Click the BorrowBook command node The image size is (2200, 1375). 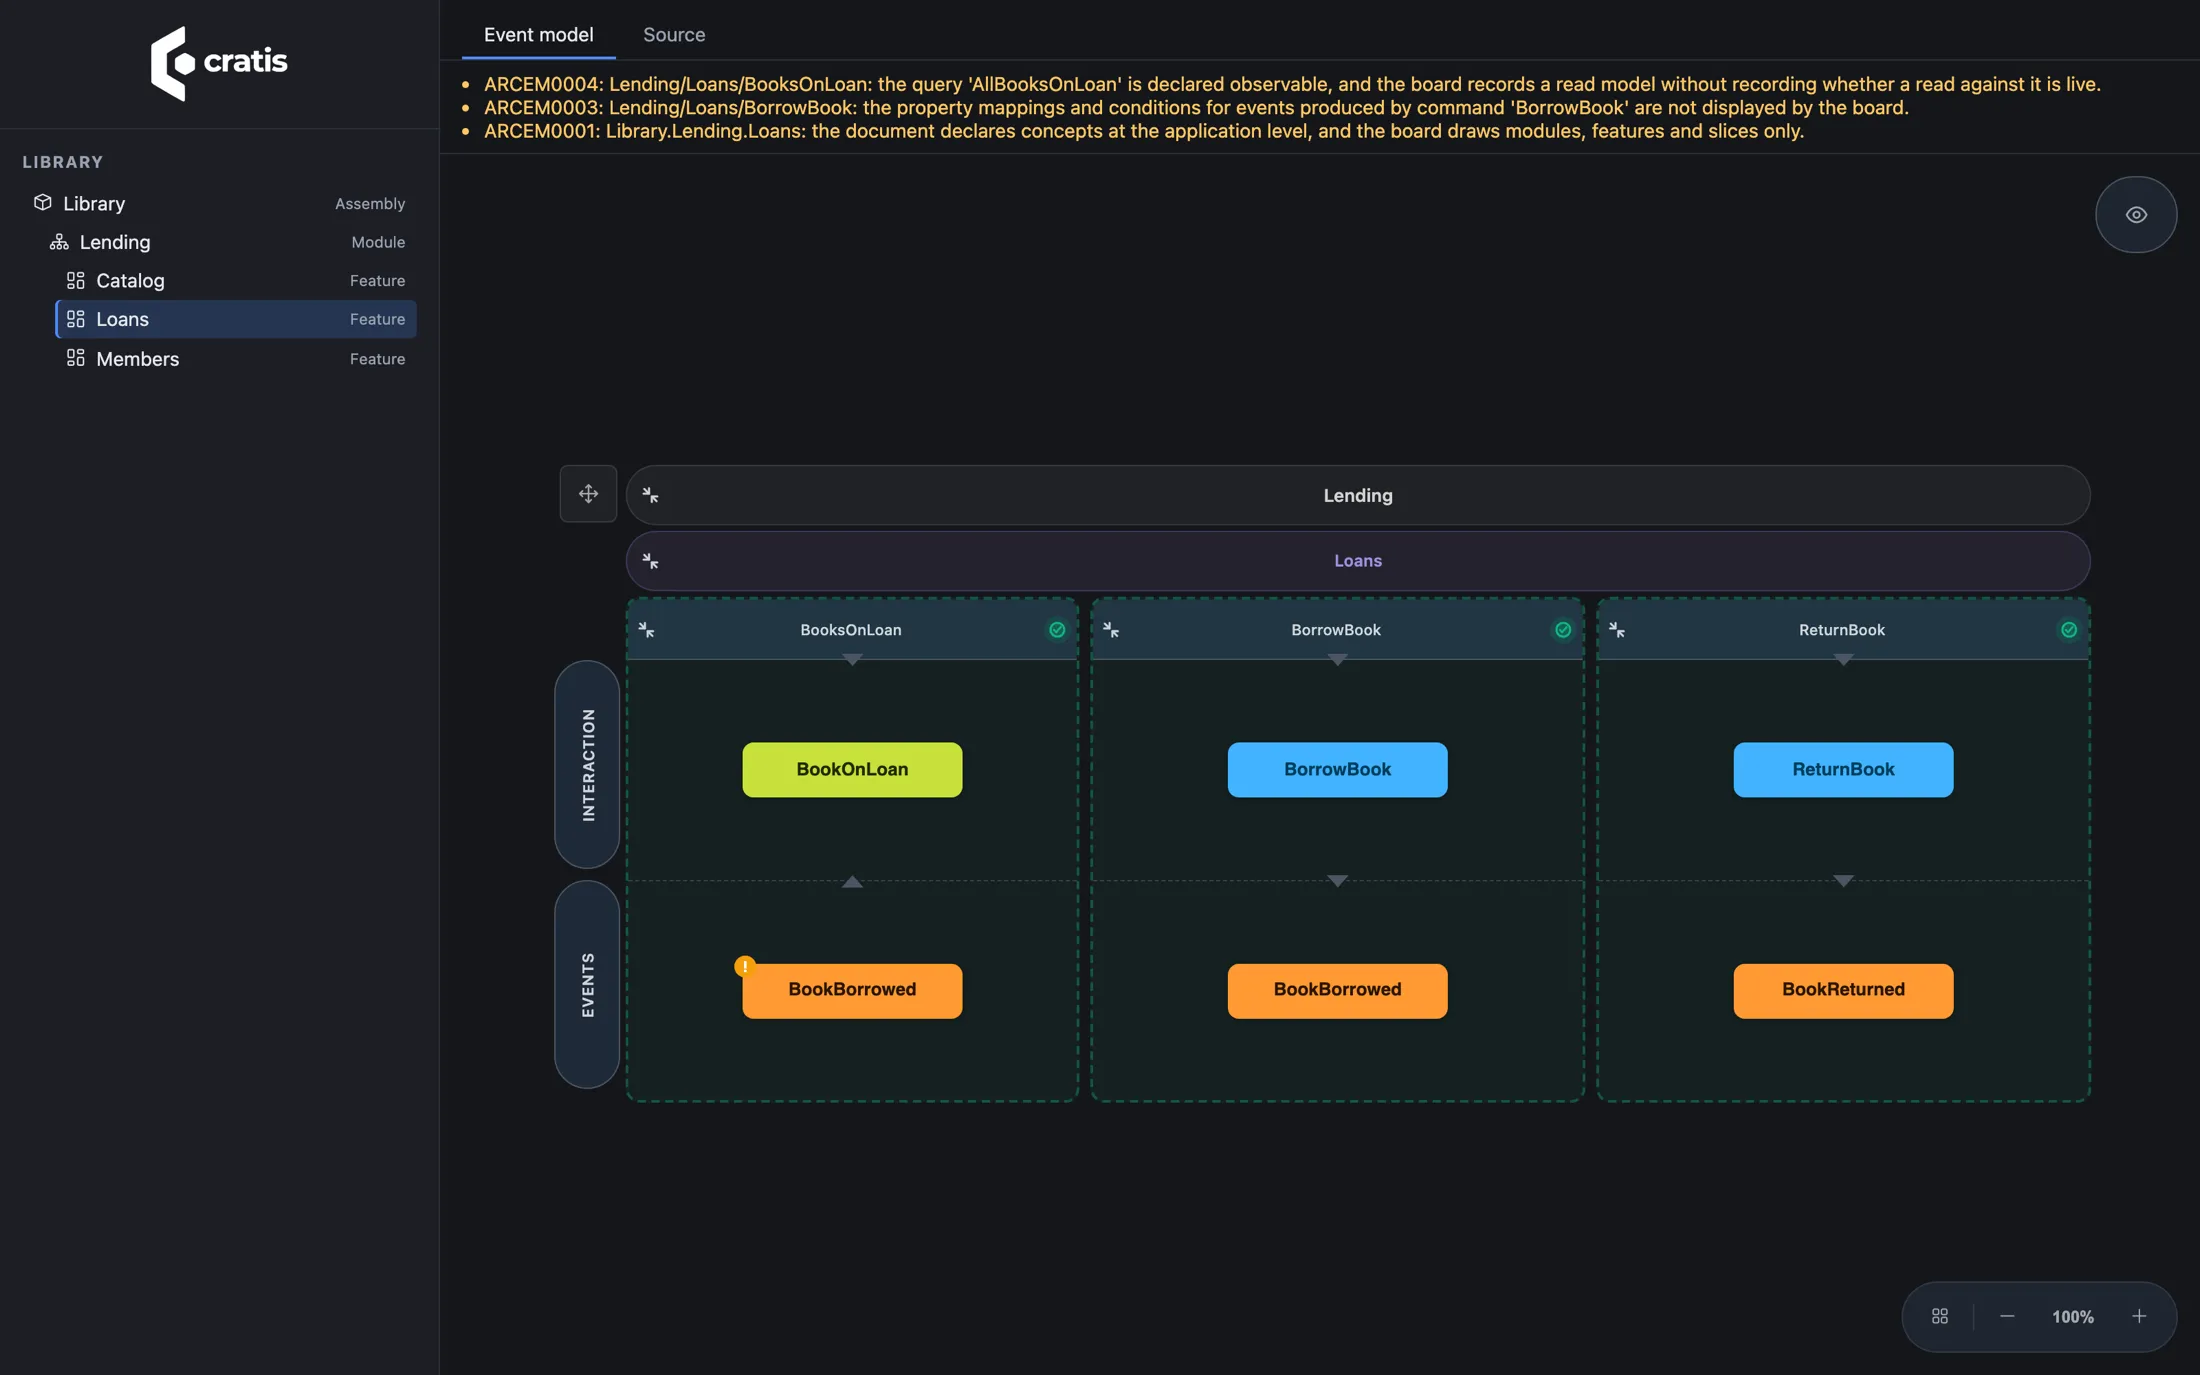pos(1337,769)
